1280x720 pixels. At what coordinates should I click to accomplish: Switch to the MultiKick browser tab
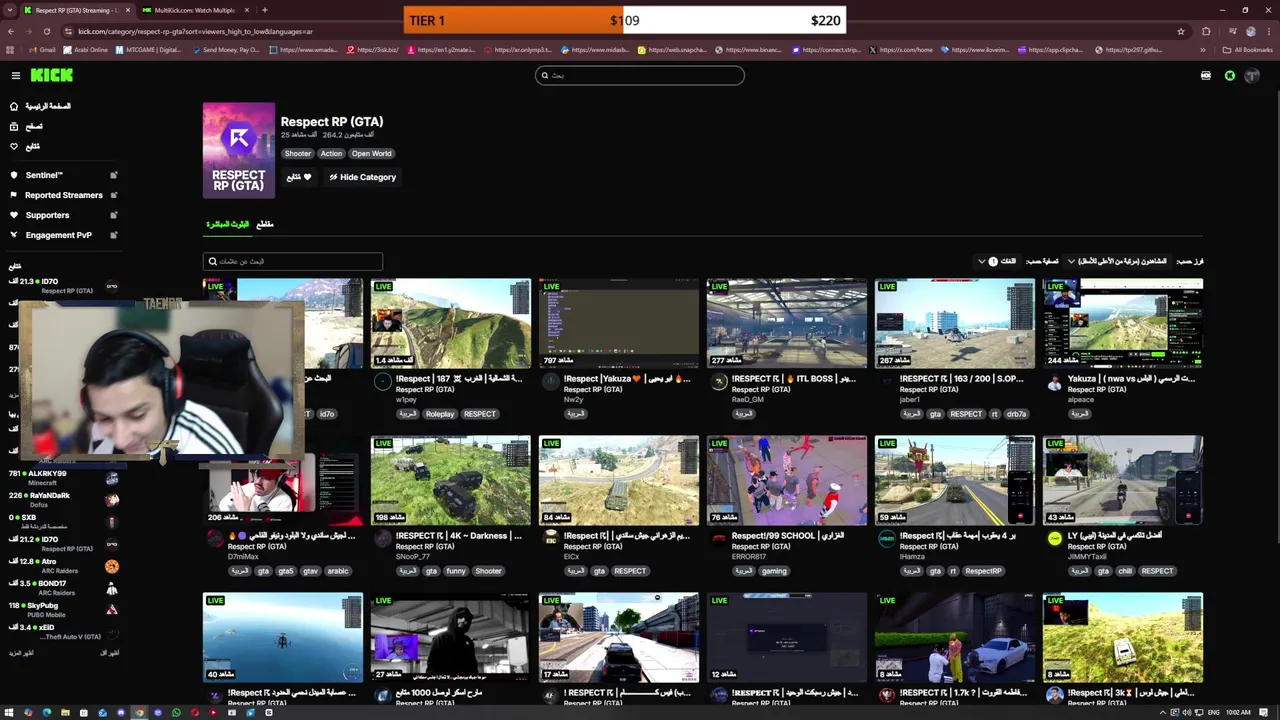point(195,10)
